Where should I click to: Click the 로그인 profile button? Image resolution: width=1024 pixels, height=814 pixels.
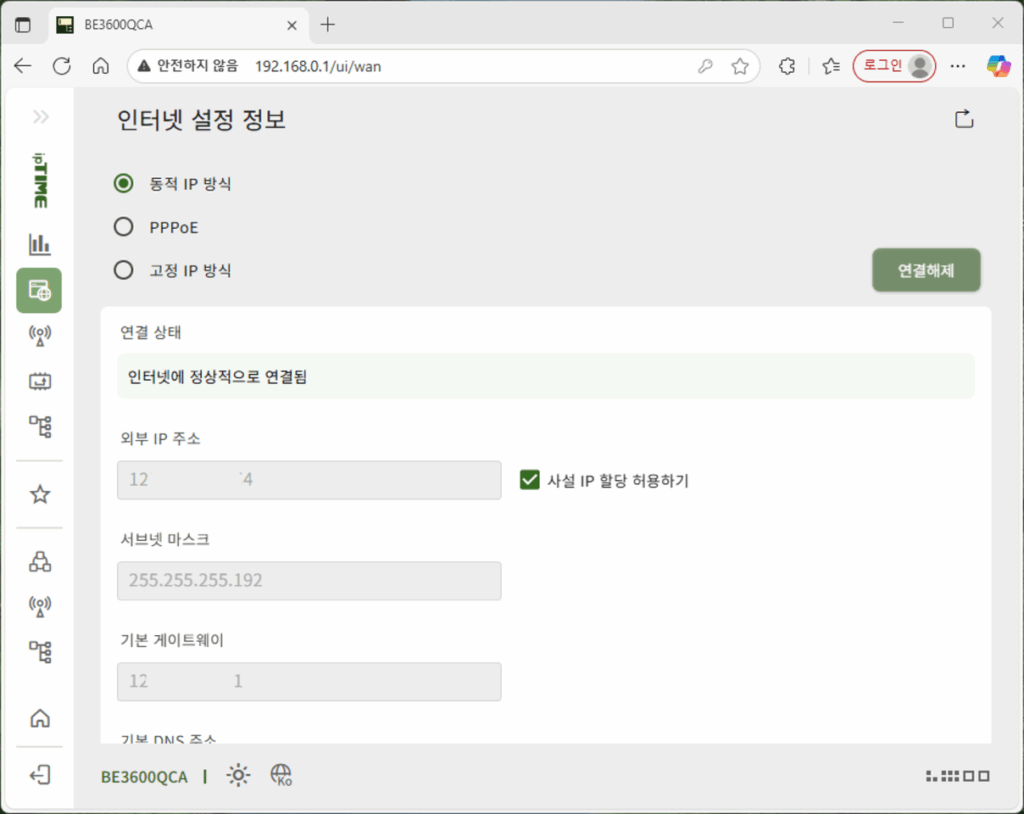click(894, 66)
